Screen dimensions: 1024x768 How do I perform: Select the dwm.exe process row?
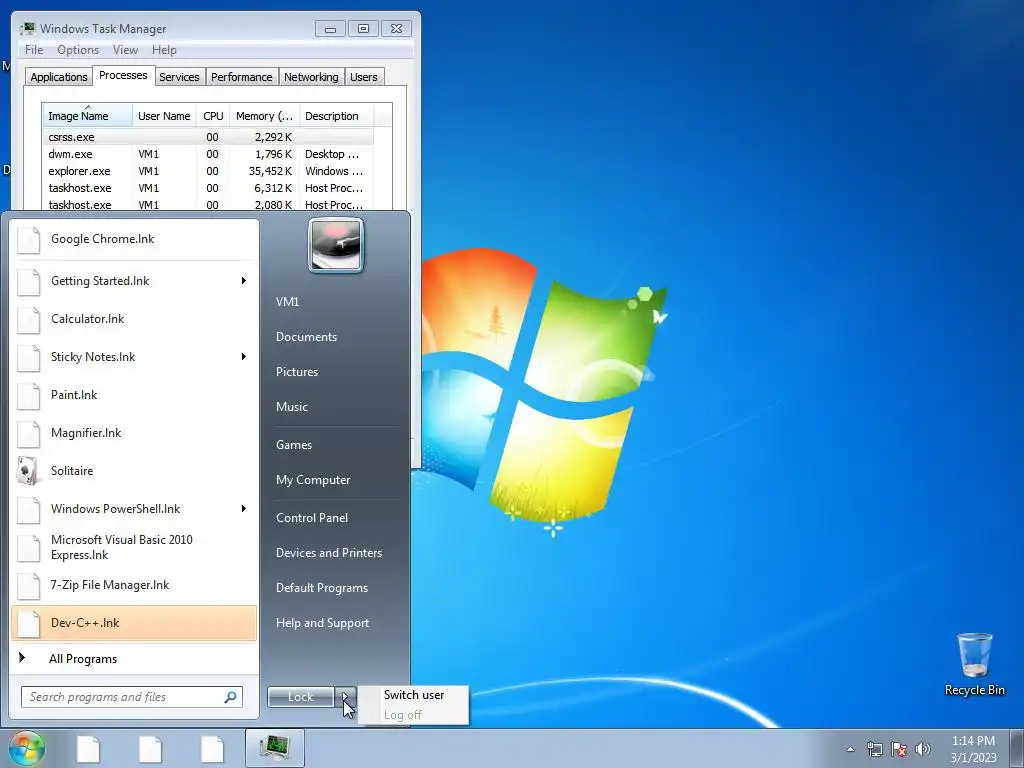point(208,154)
